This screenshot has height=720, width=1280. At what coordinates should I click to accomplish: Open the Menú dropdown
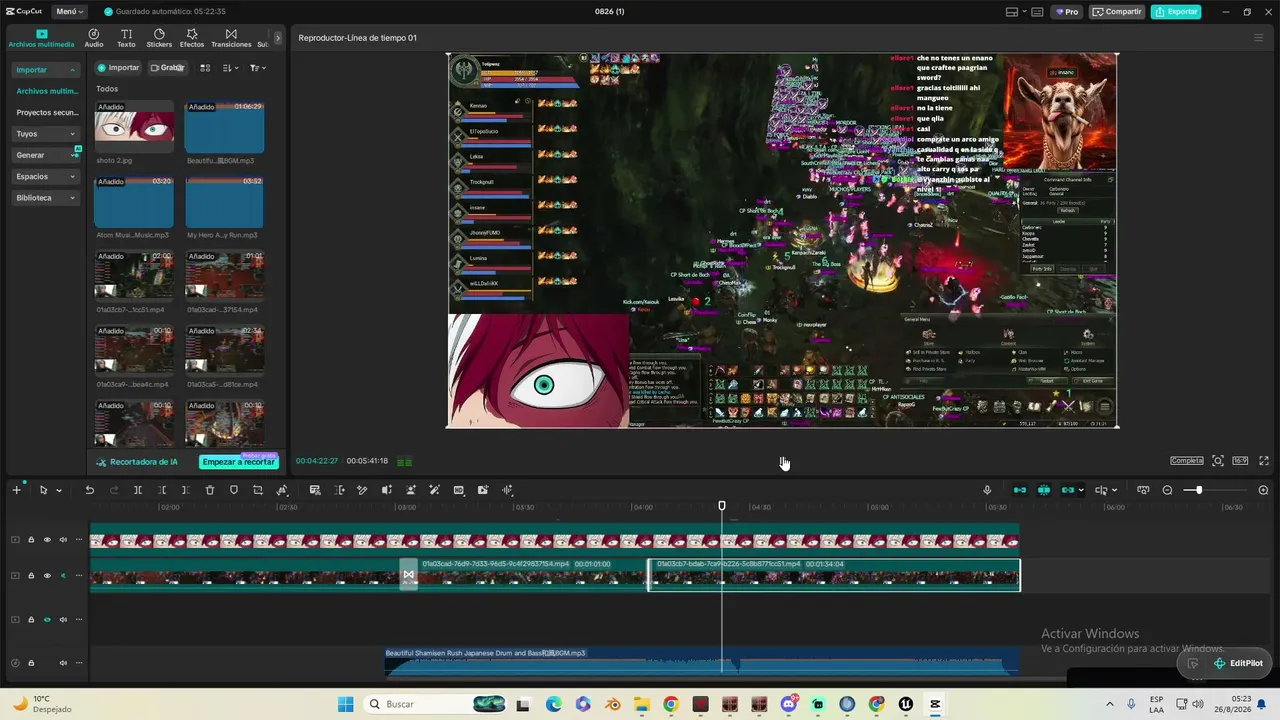click(69, 12)
